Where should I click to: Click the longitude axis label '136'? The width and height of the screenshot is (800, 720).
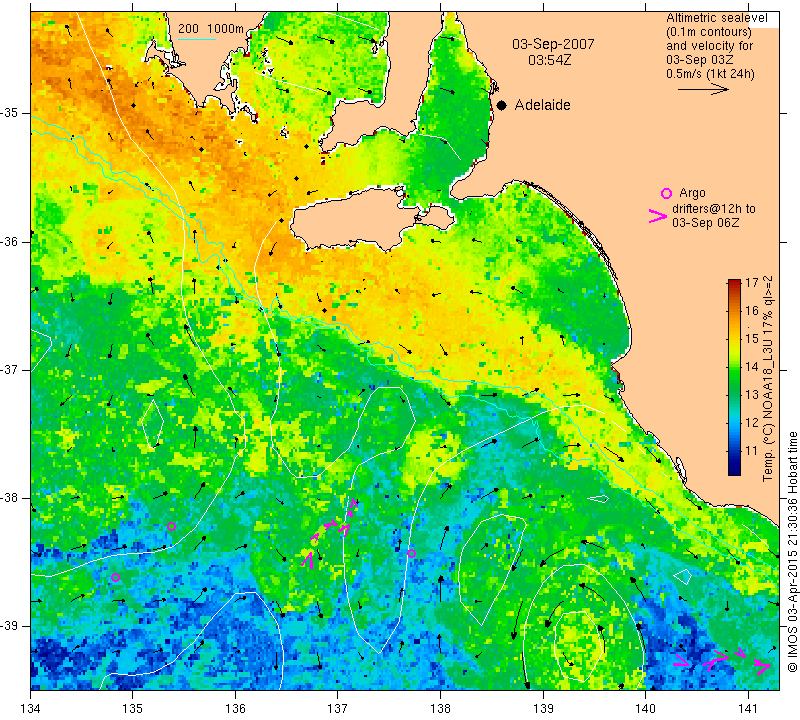(235, 709)
